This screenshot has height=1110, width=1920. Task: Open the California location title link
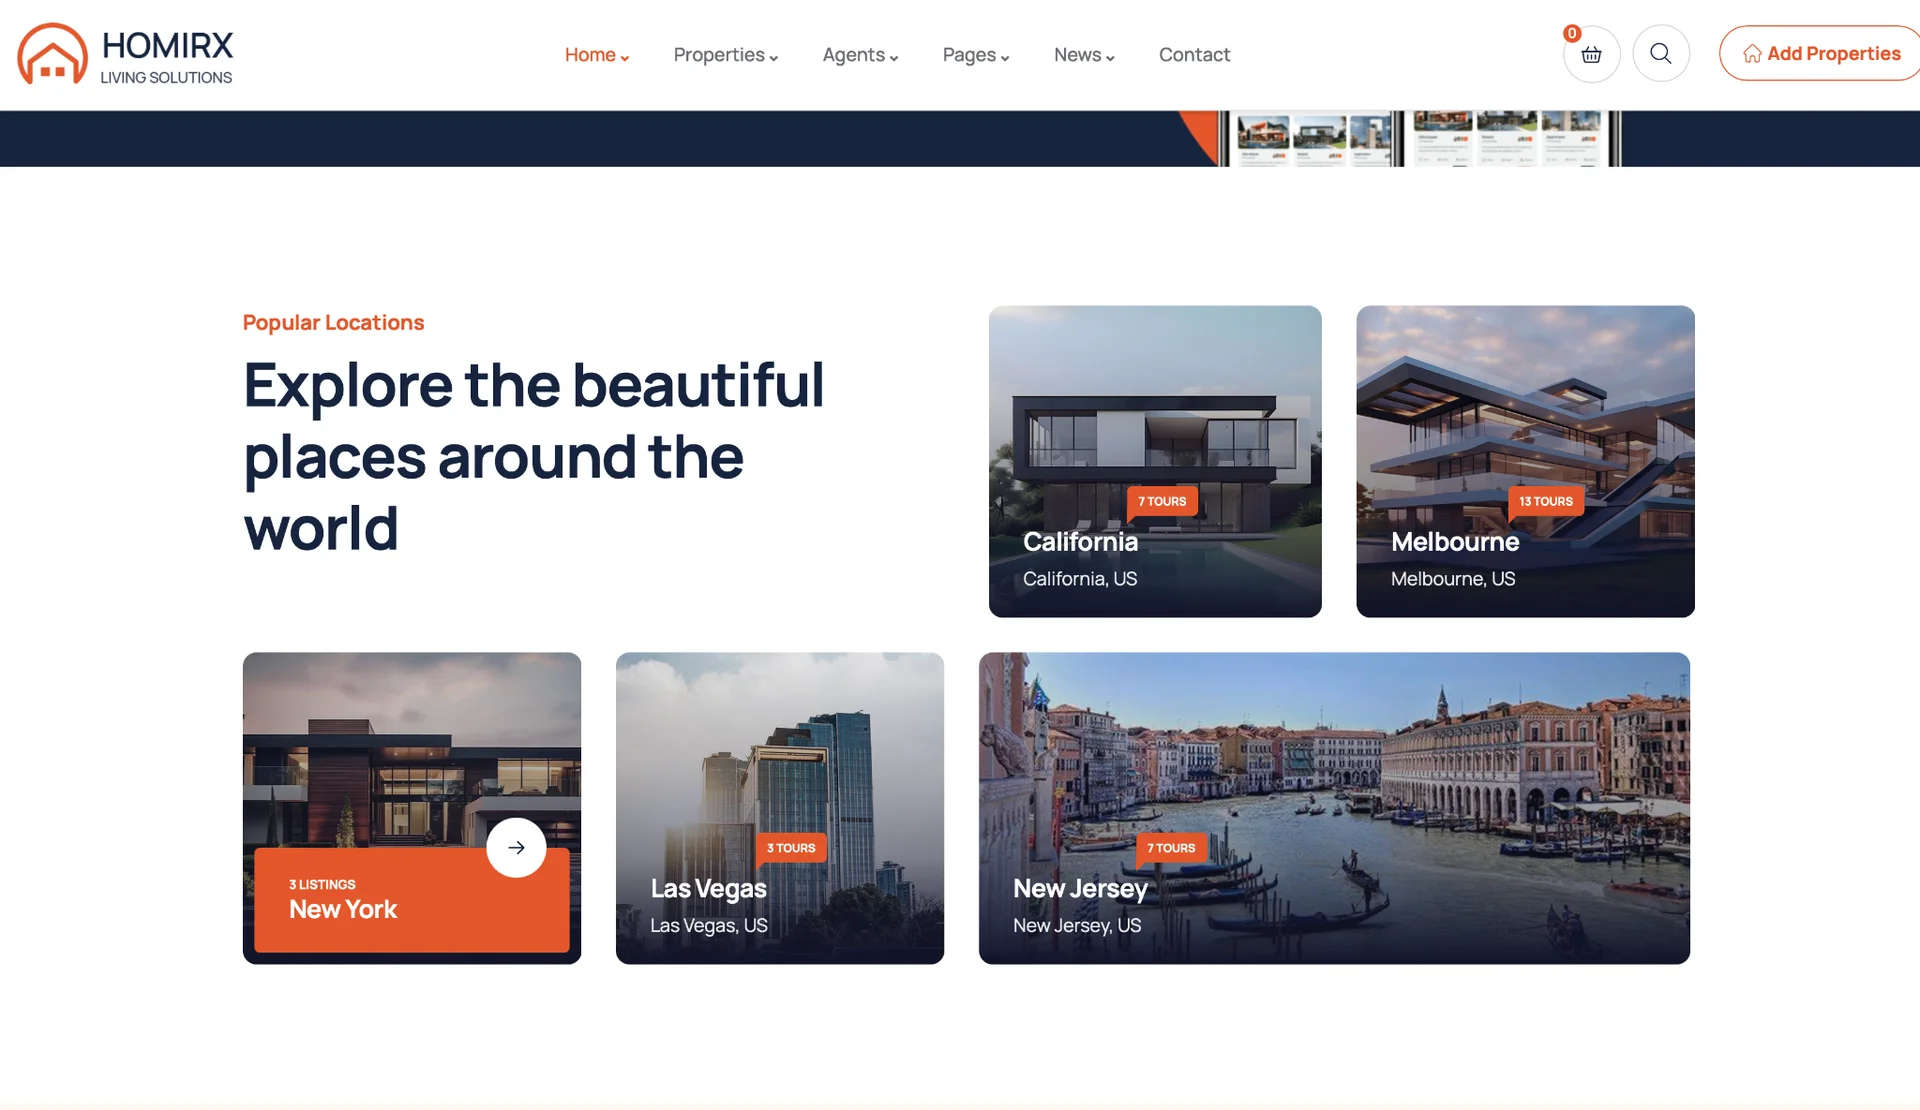(x=1080, y=542)
